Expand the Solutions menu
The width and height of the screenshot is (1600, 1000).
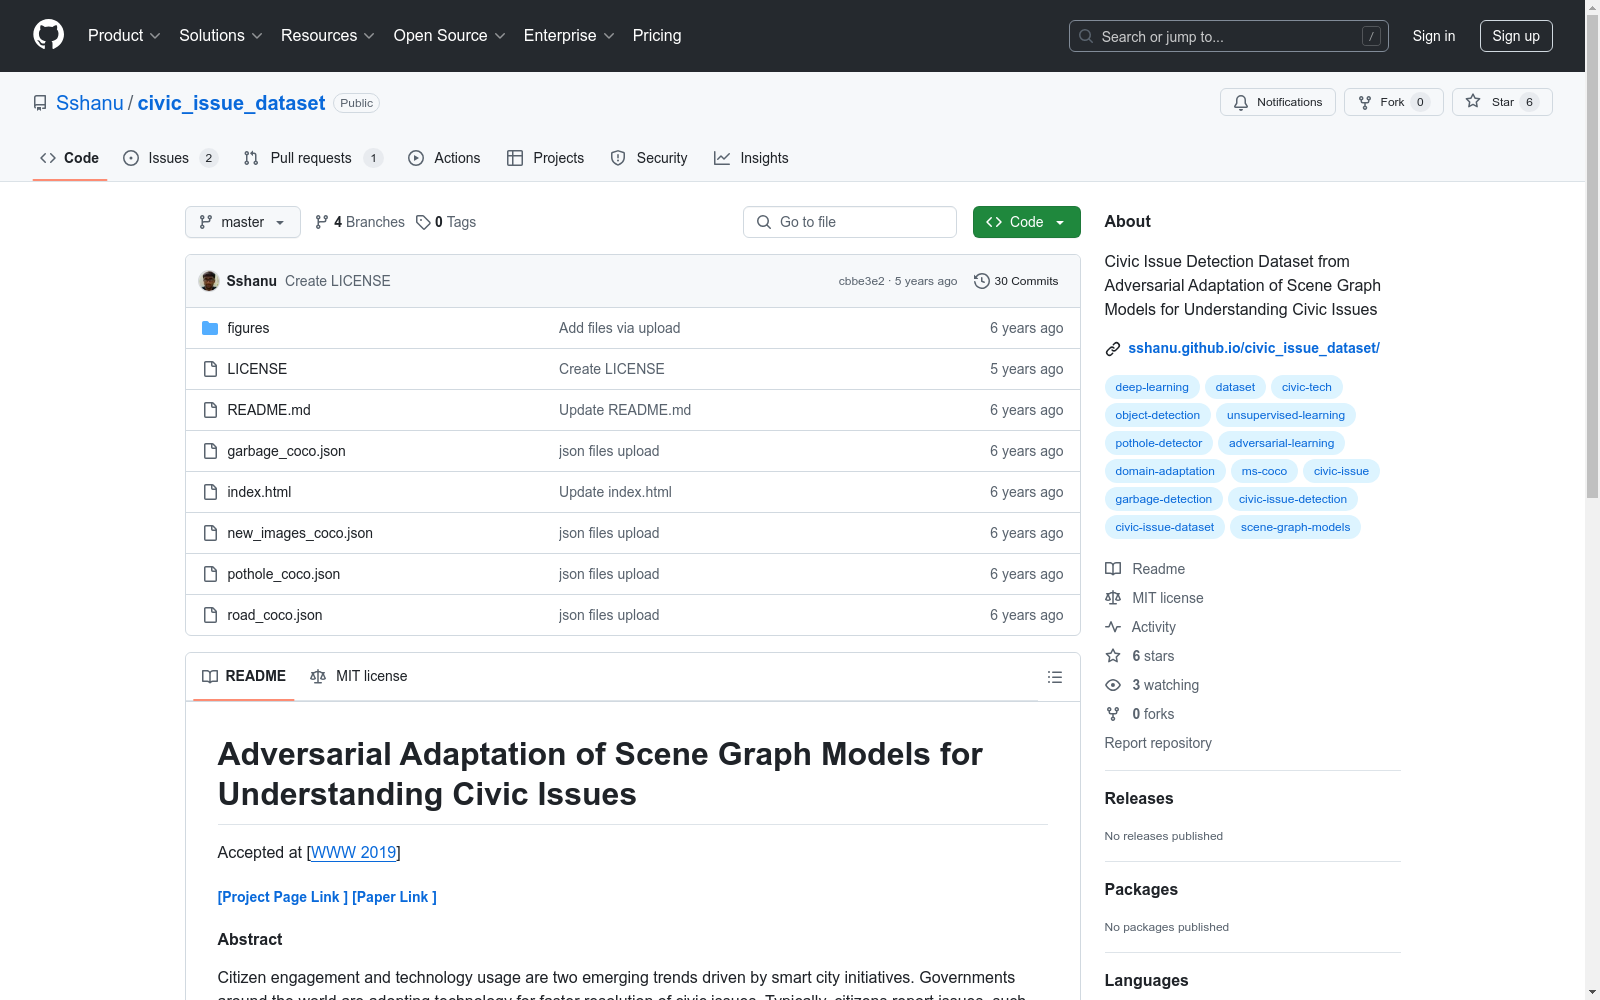point(220,35)
